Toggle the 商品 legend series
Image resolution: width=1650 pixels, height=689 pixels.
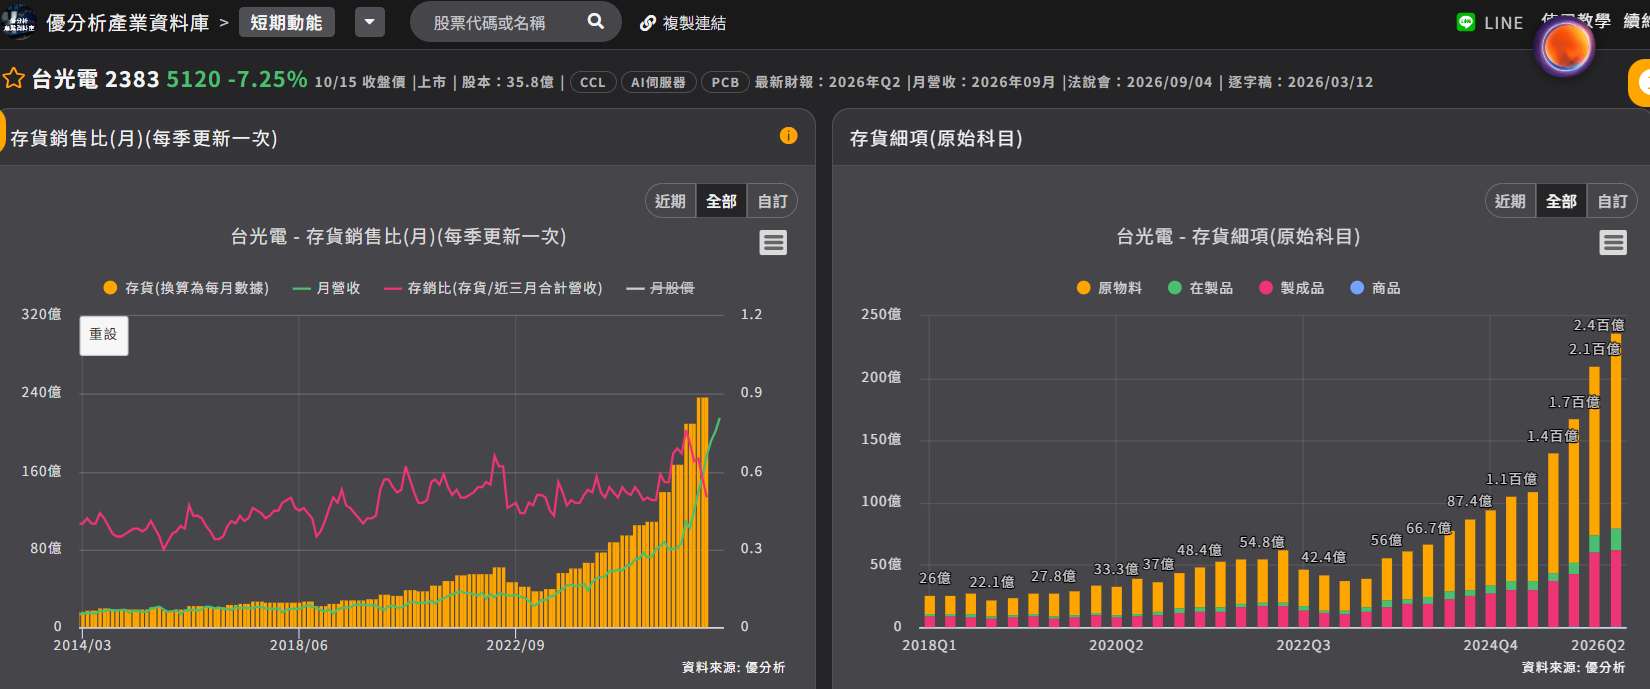tap(1375, 288)
